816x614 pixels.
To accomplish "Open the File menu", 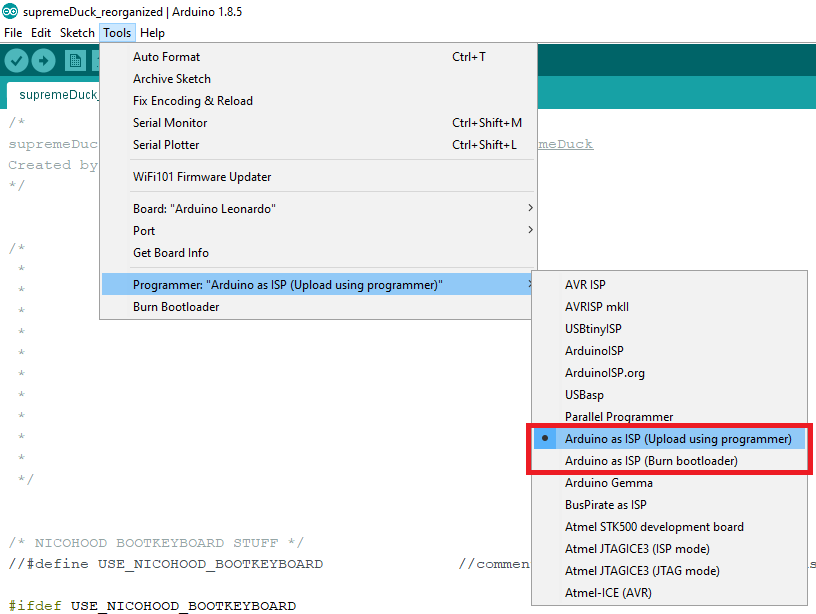I will click(x=13, y=33).
